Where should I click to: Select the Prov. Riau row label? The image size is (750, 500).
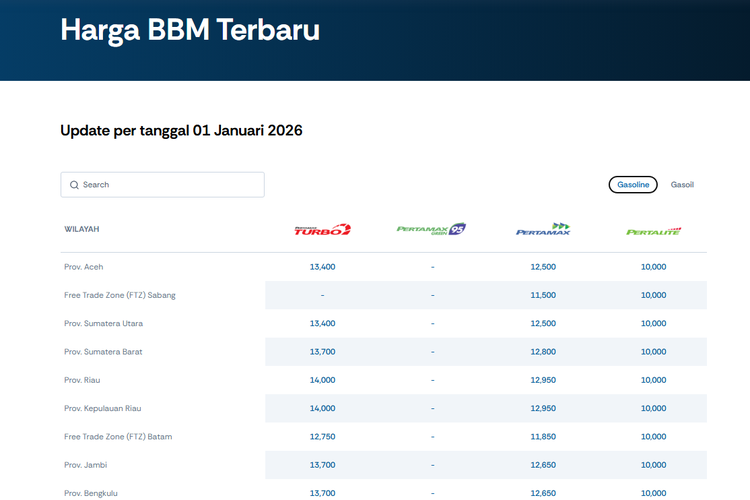[82, 380]
